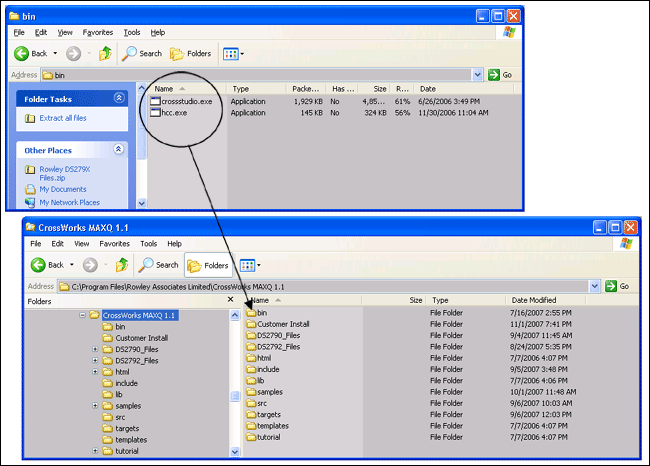Click Up folder icon in CrossWorks MAXQ window
650x466 pixels.
(122, 265)
